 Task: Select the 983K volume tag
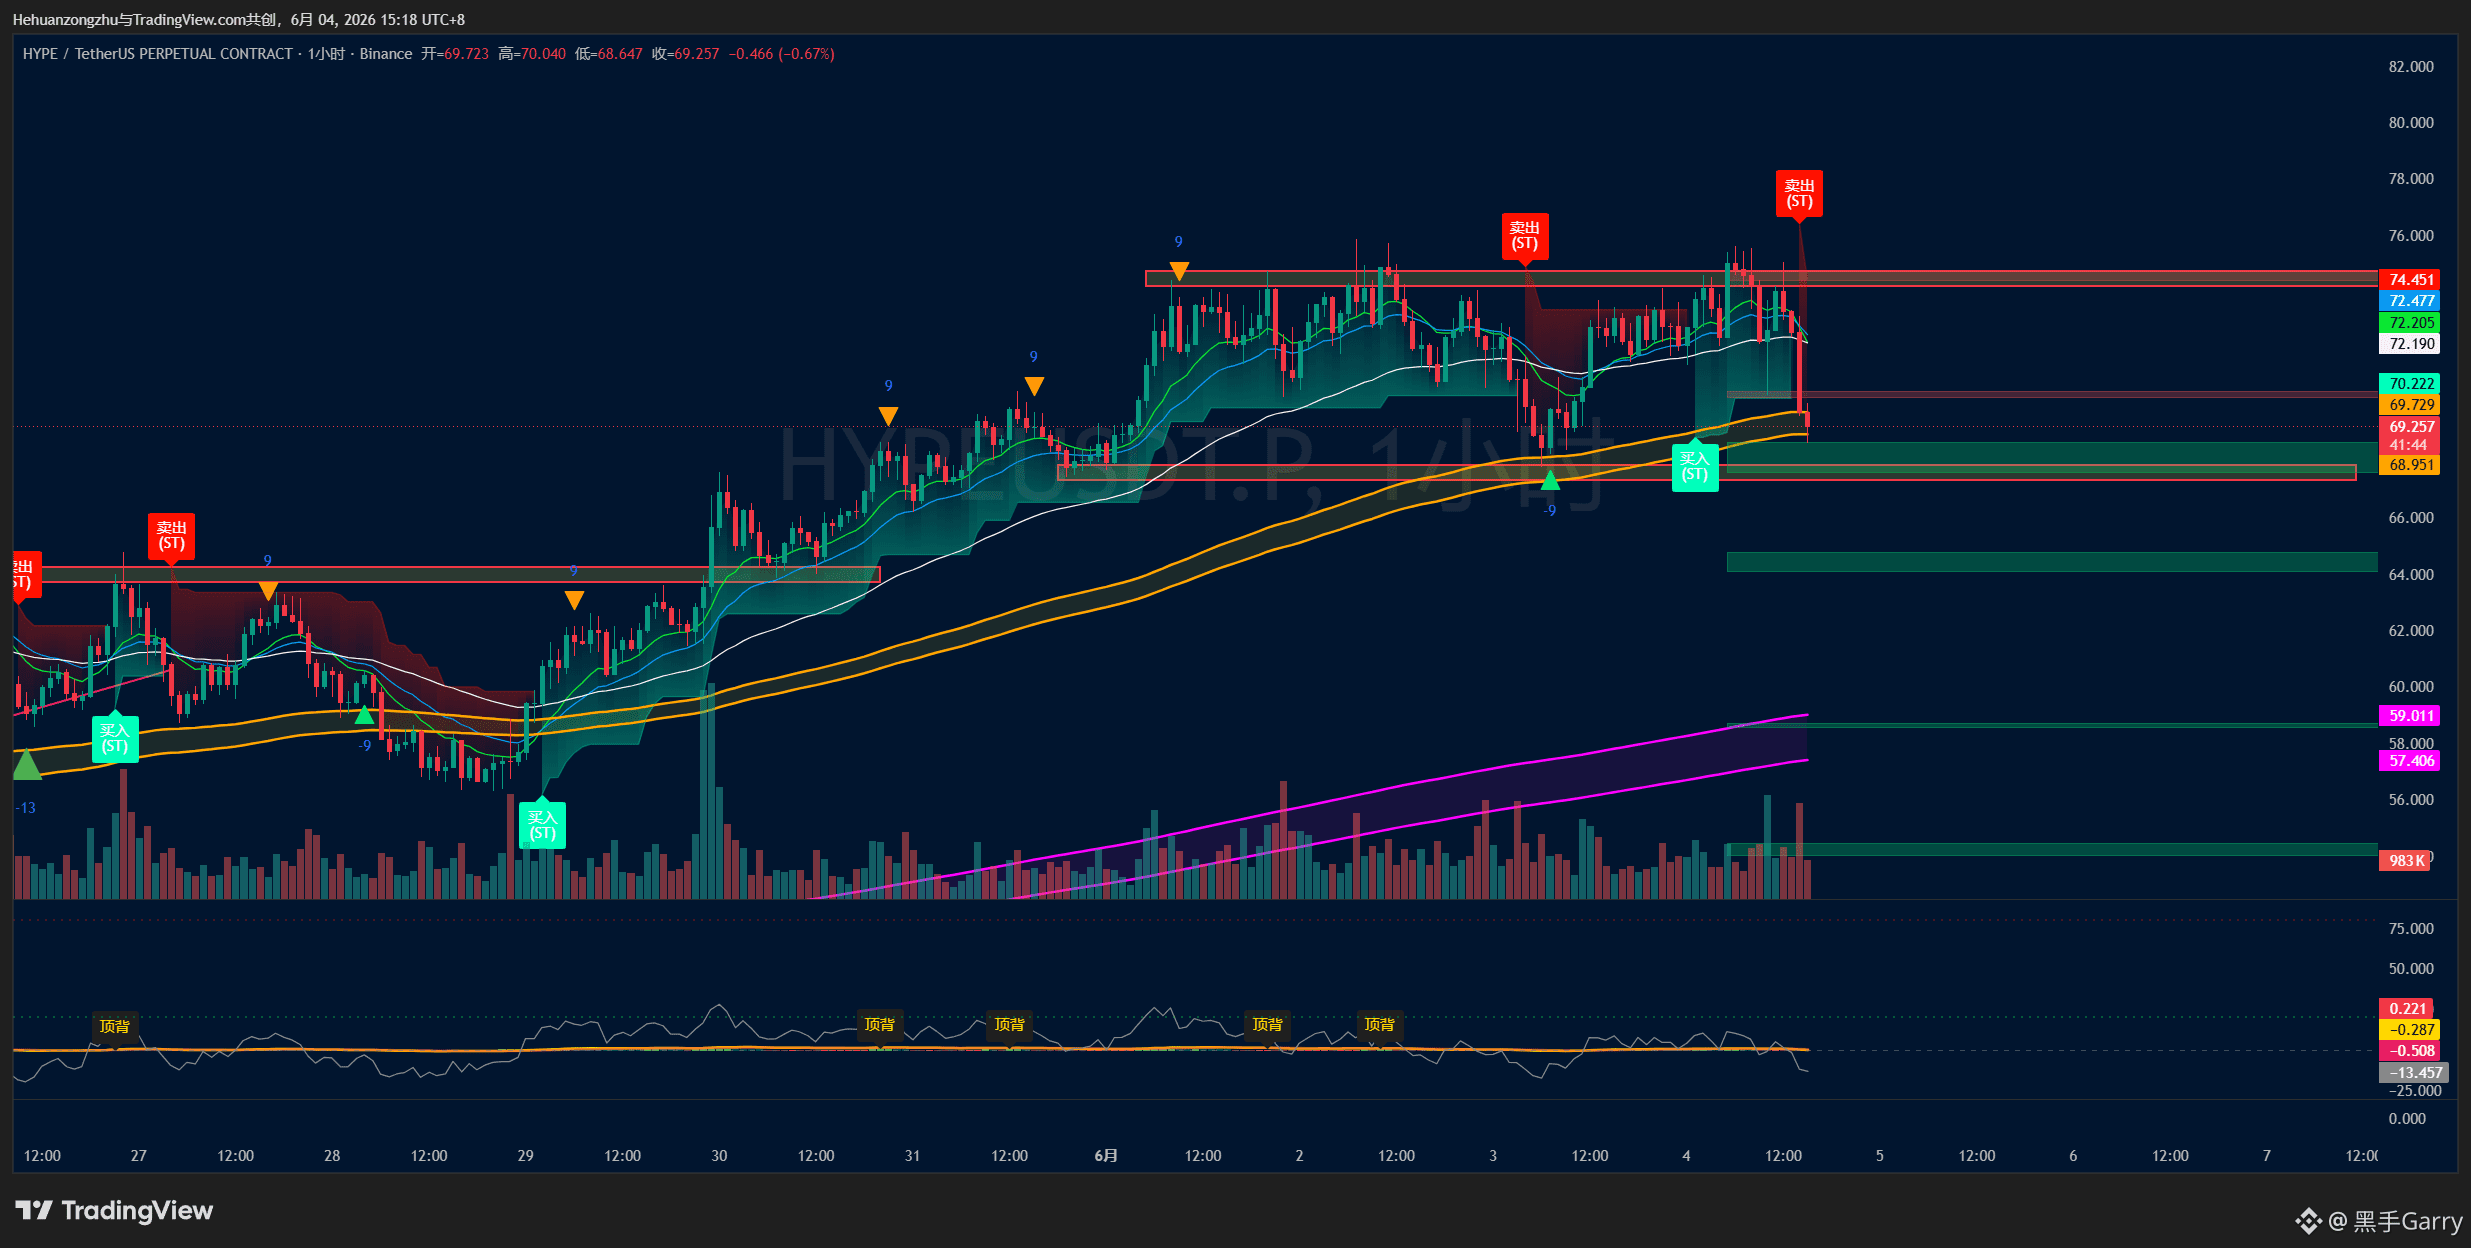2404,861
